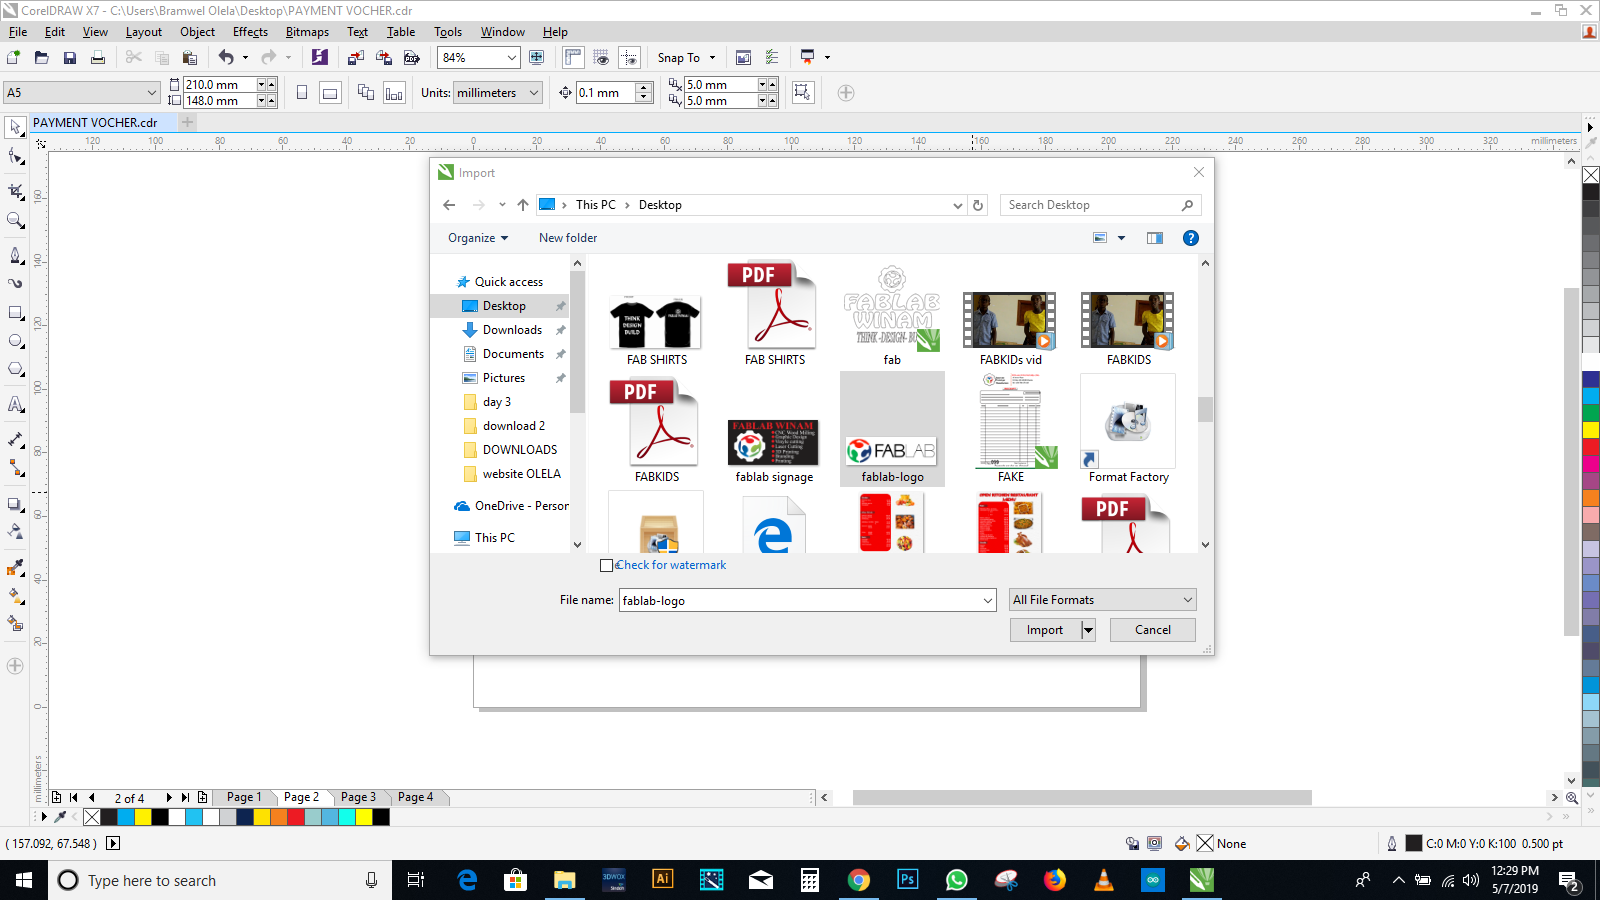Cancel the Import dialog
The width and height of the screenshot is (1600, 900).
(x=1153, y=630)
